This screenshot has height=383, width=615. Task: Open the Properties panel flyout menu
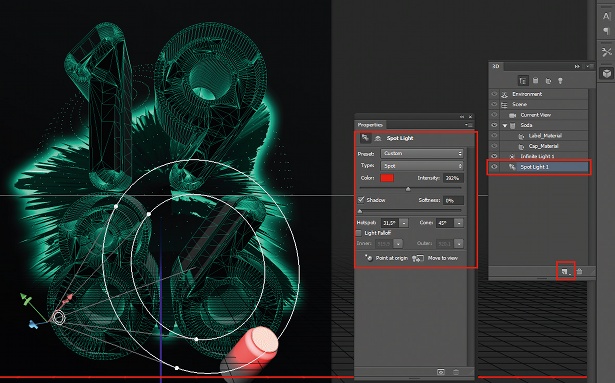coord(469,125)
